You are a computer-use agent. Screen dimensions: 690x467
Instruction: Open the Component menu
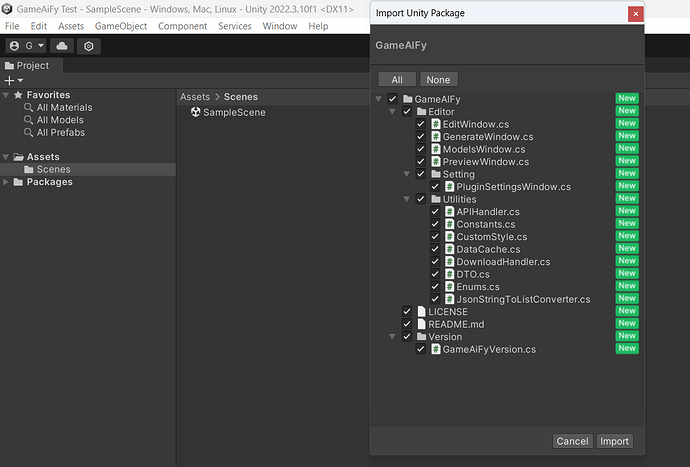tap(182, 26)
